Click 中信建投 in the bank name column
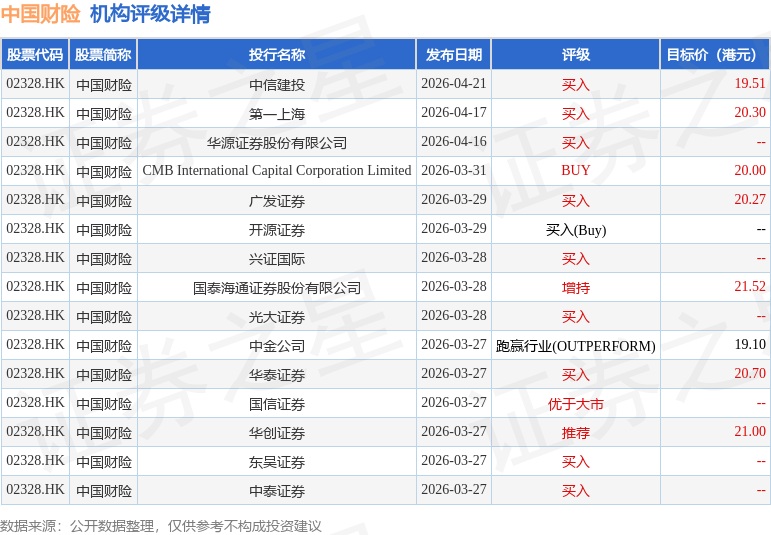 tap(277, 85)
